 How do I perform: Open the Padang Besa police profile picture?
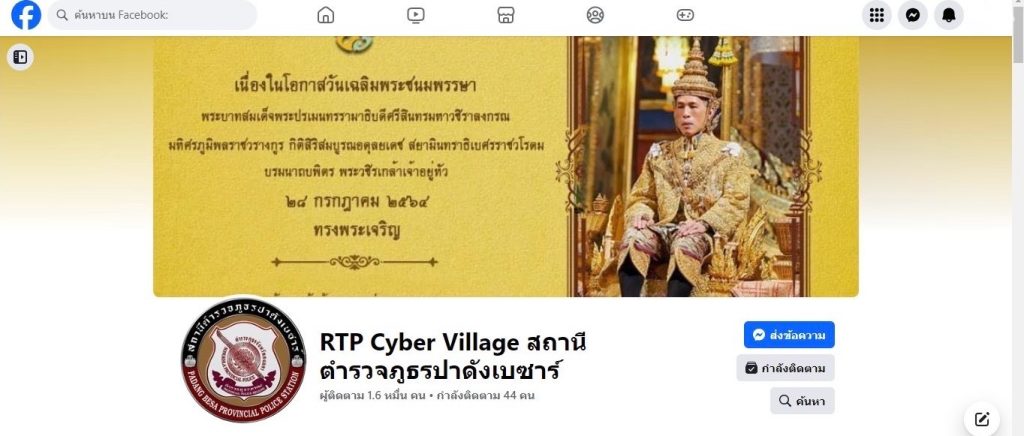pyautogui.click(x=243, y=360)
